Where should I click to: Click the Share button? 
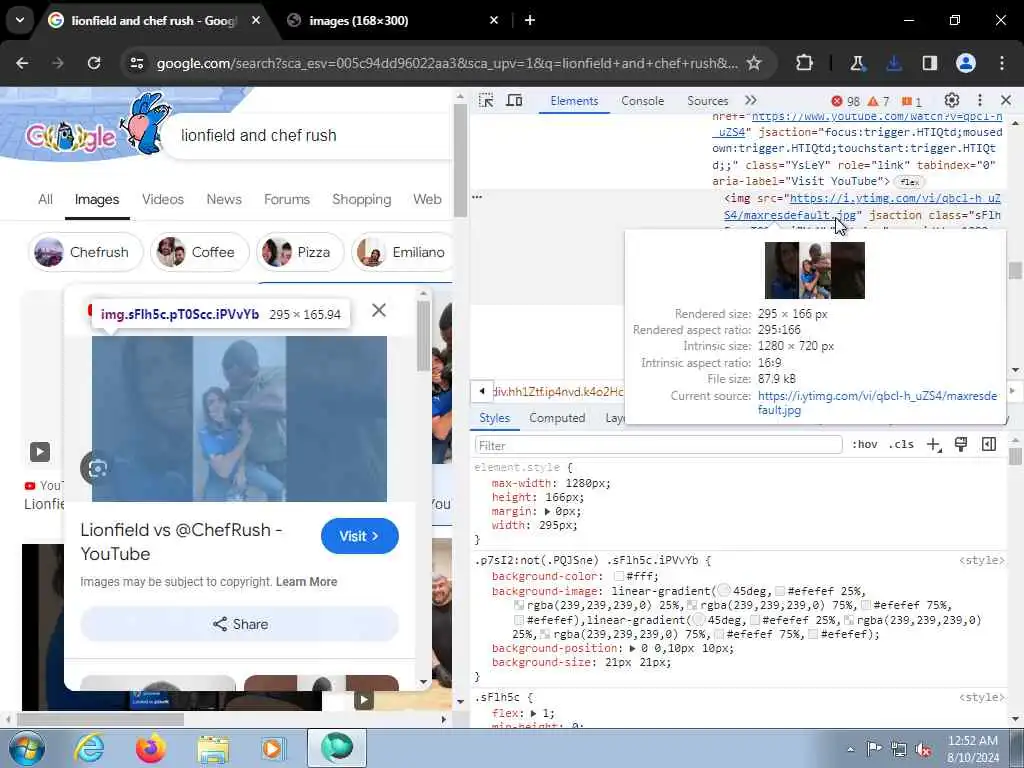point(240,624)
